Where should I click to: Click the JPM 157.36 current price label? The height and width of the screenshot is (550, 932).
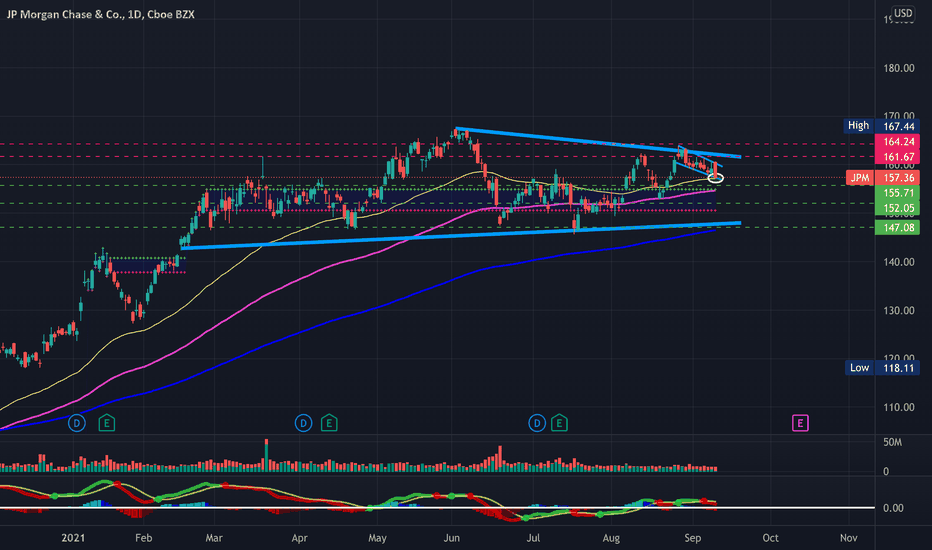(883, 178)
